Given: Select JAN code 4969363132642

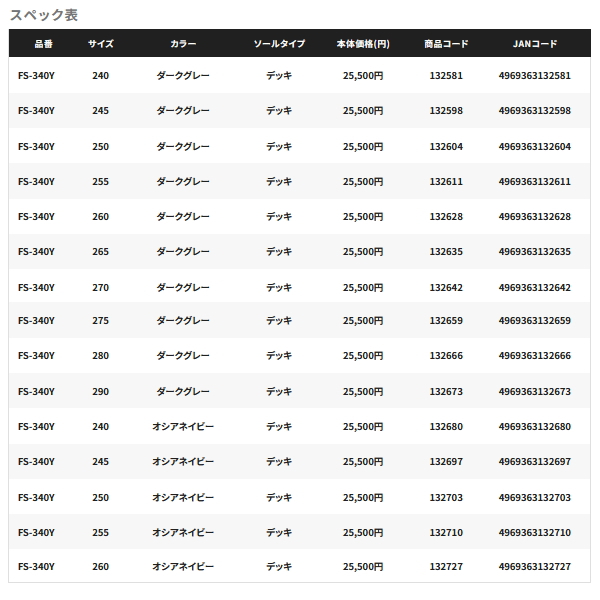Looking at the screenshot, I should coord(535,287).
